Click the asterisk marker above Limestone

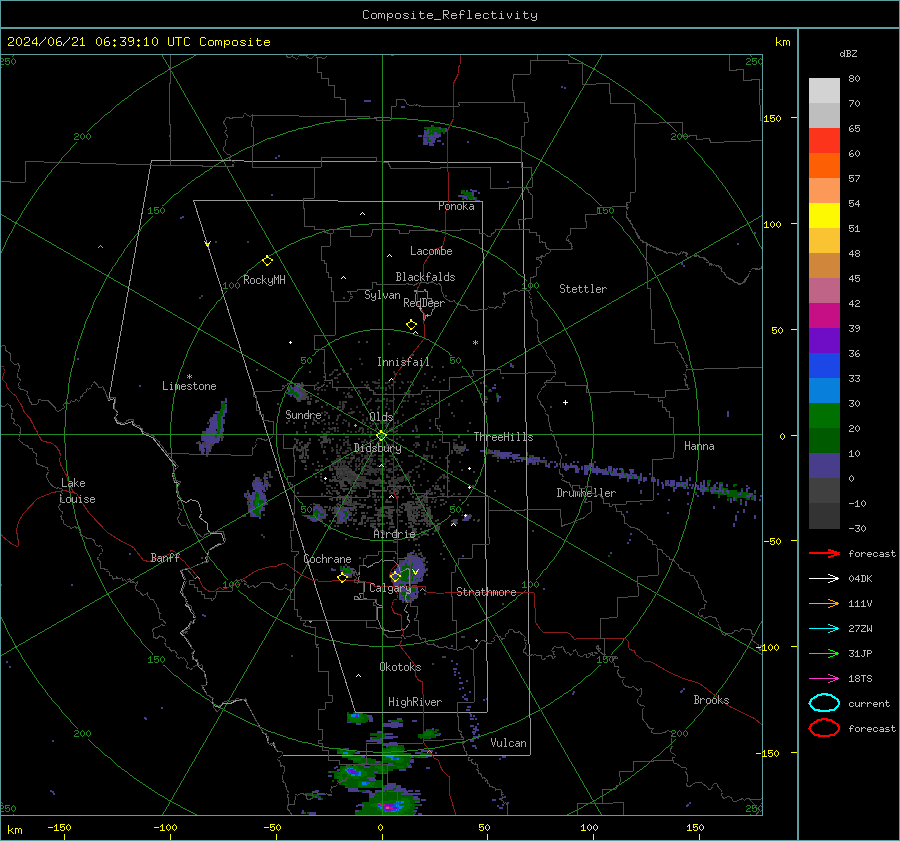coord(189,377)
